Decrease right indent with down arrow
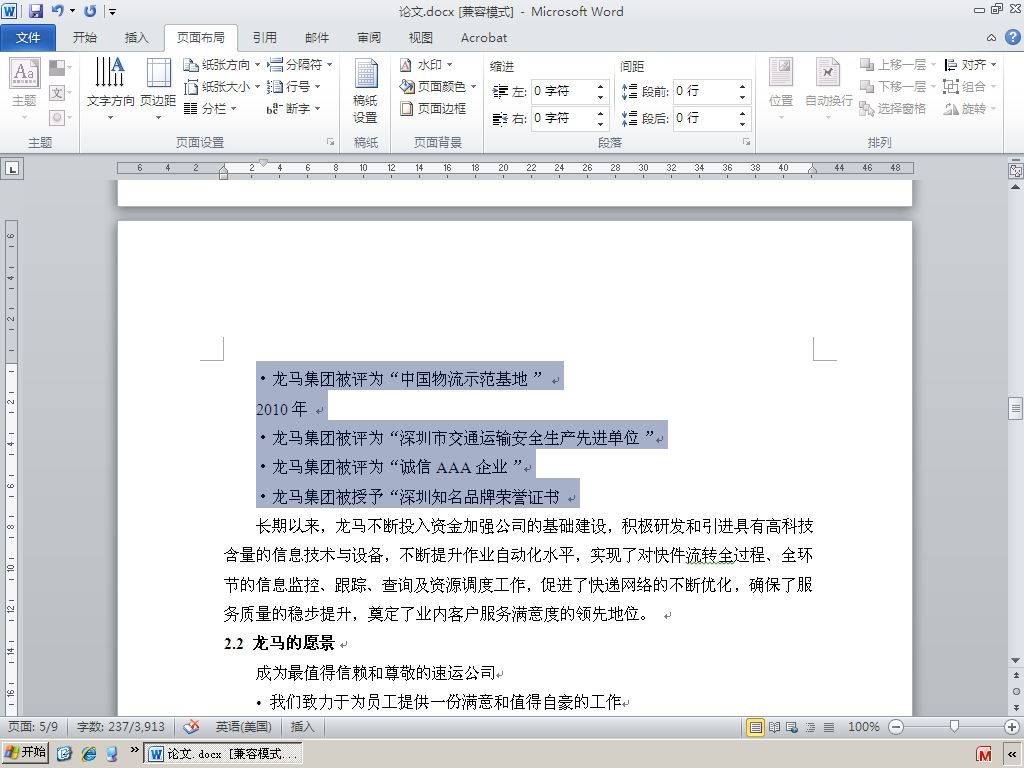Image resolution: width=1024 pixels, height=768 pixels. (600, 124)
